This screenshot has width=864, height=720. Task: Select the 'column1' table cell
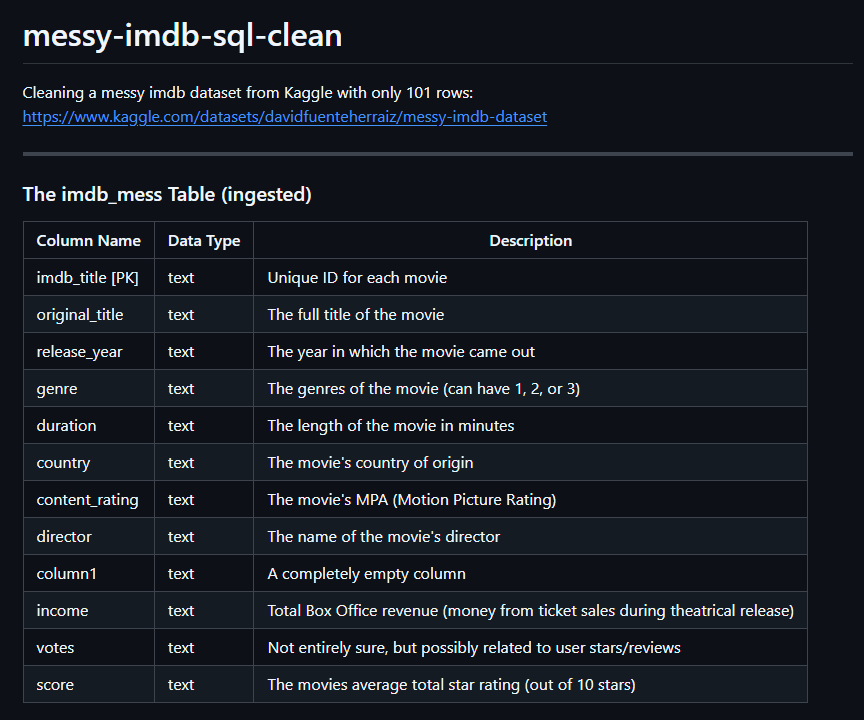click(65, 574)
